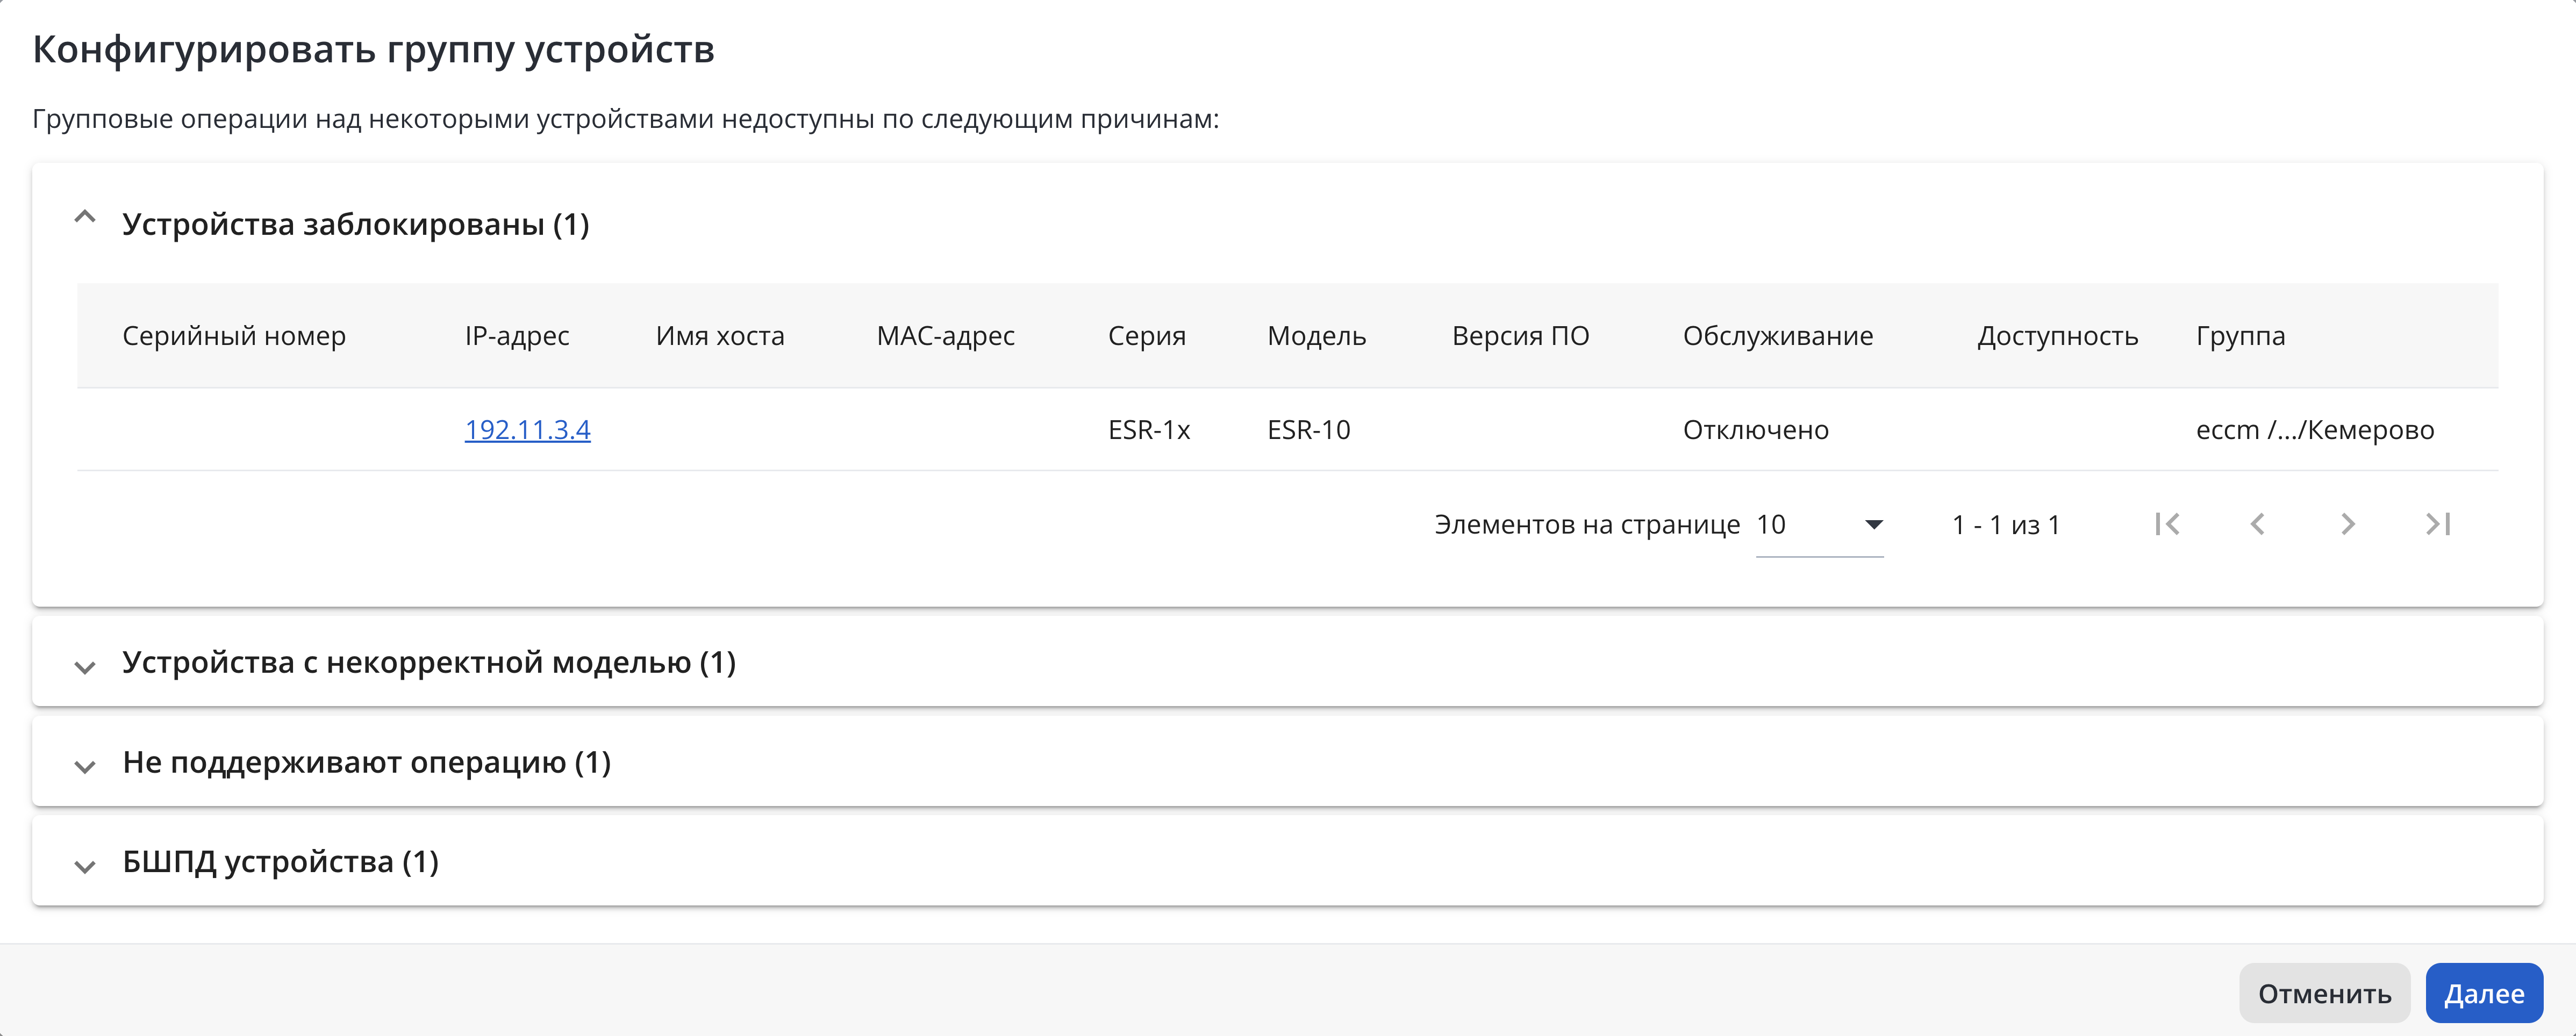Sort by 'IP-адрес' column header
The image size is (2576, 1036).
click(517, 336)
